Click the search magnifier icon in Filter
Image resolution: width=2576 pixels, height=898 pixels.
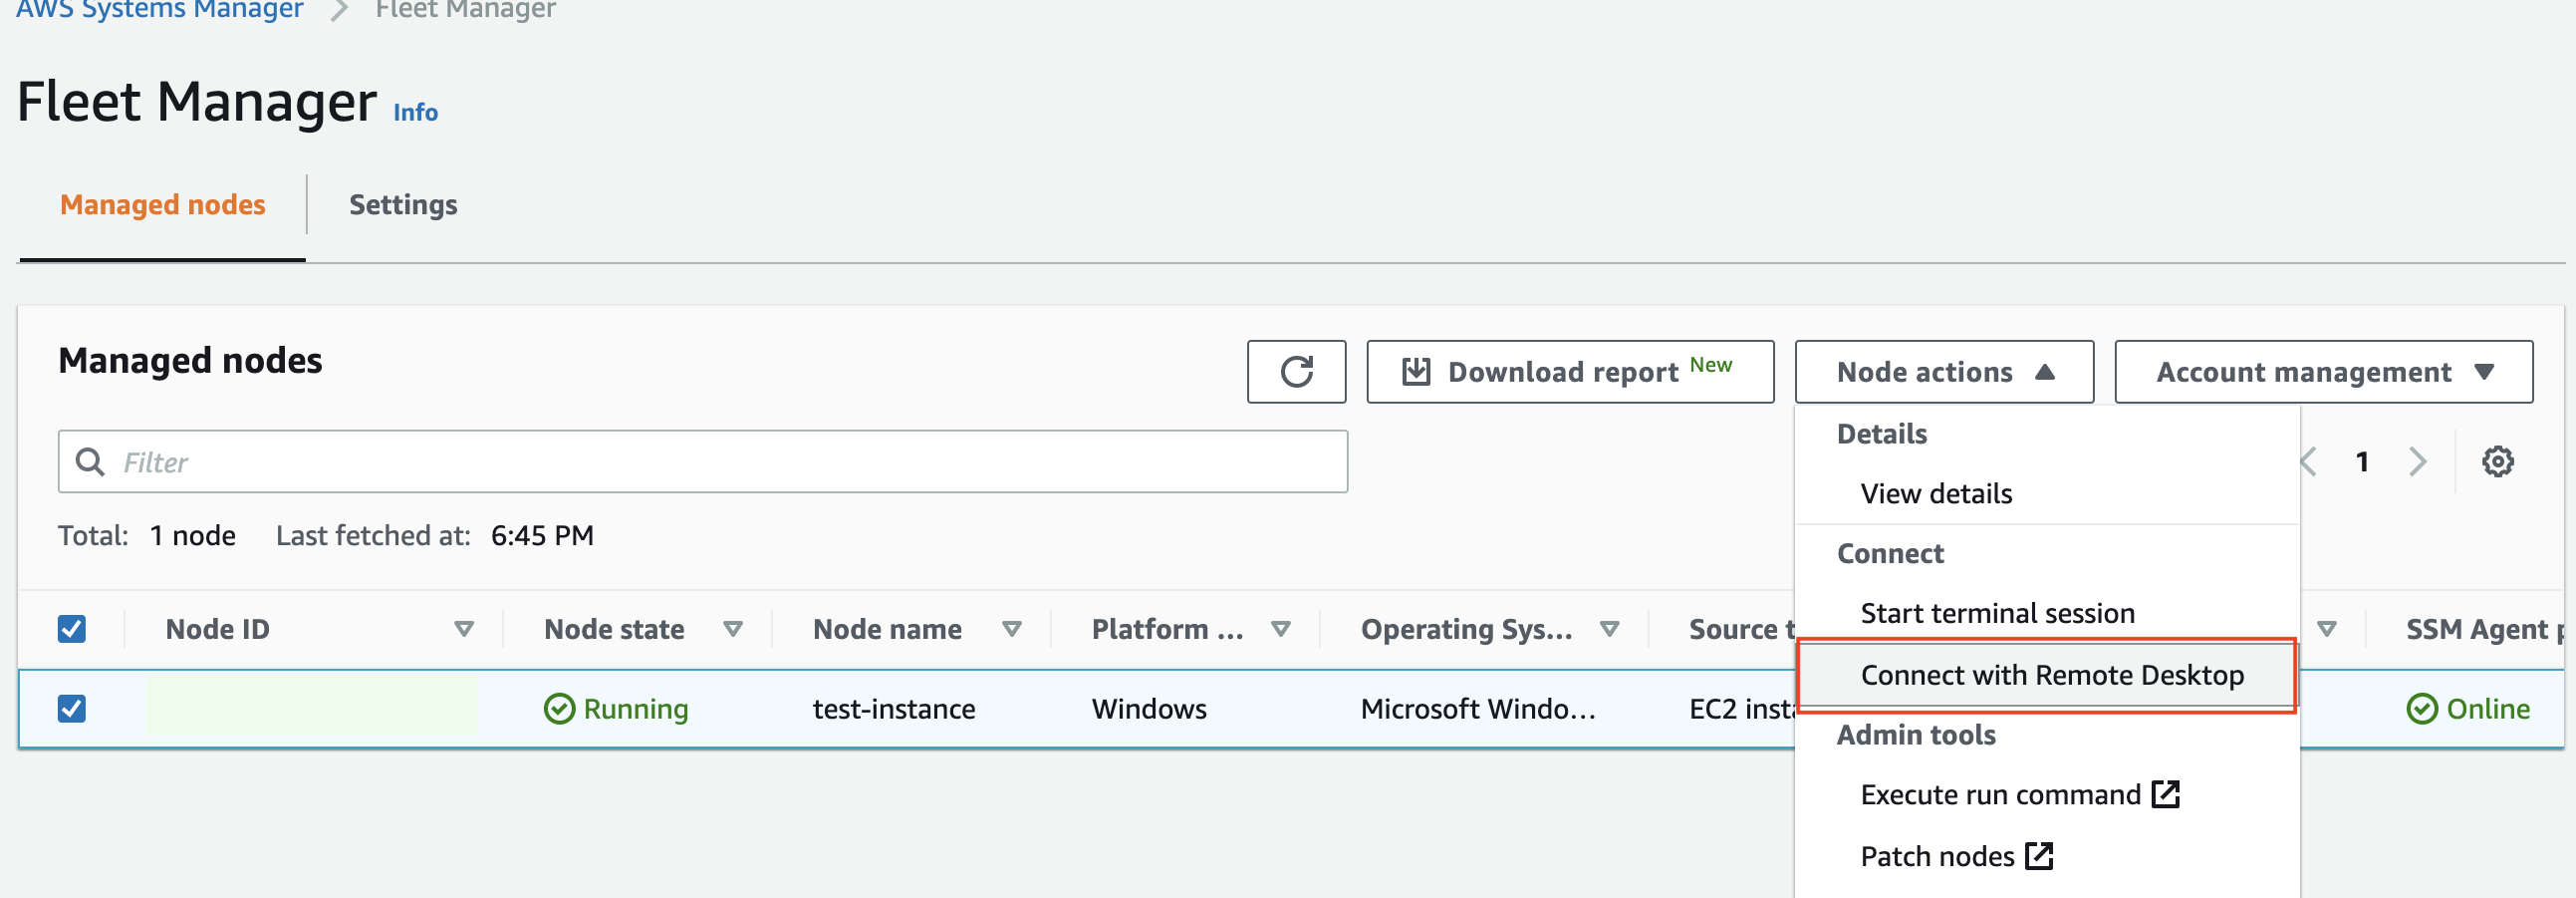pos(90,461)
